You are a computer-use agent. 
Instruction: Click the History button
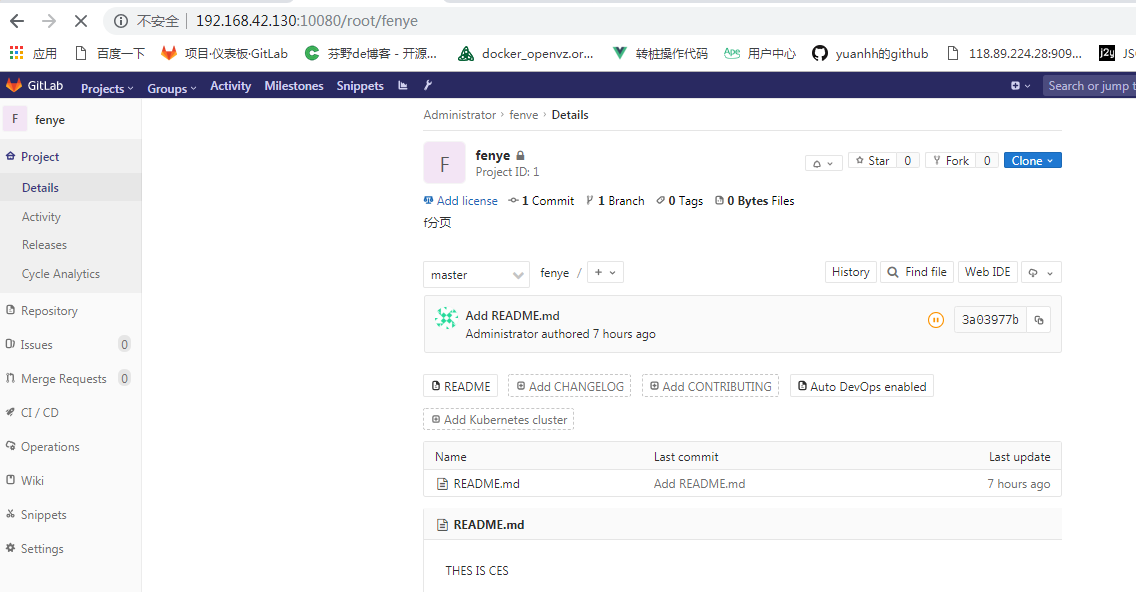[x=851, y=272]
